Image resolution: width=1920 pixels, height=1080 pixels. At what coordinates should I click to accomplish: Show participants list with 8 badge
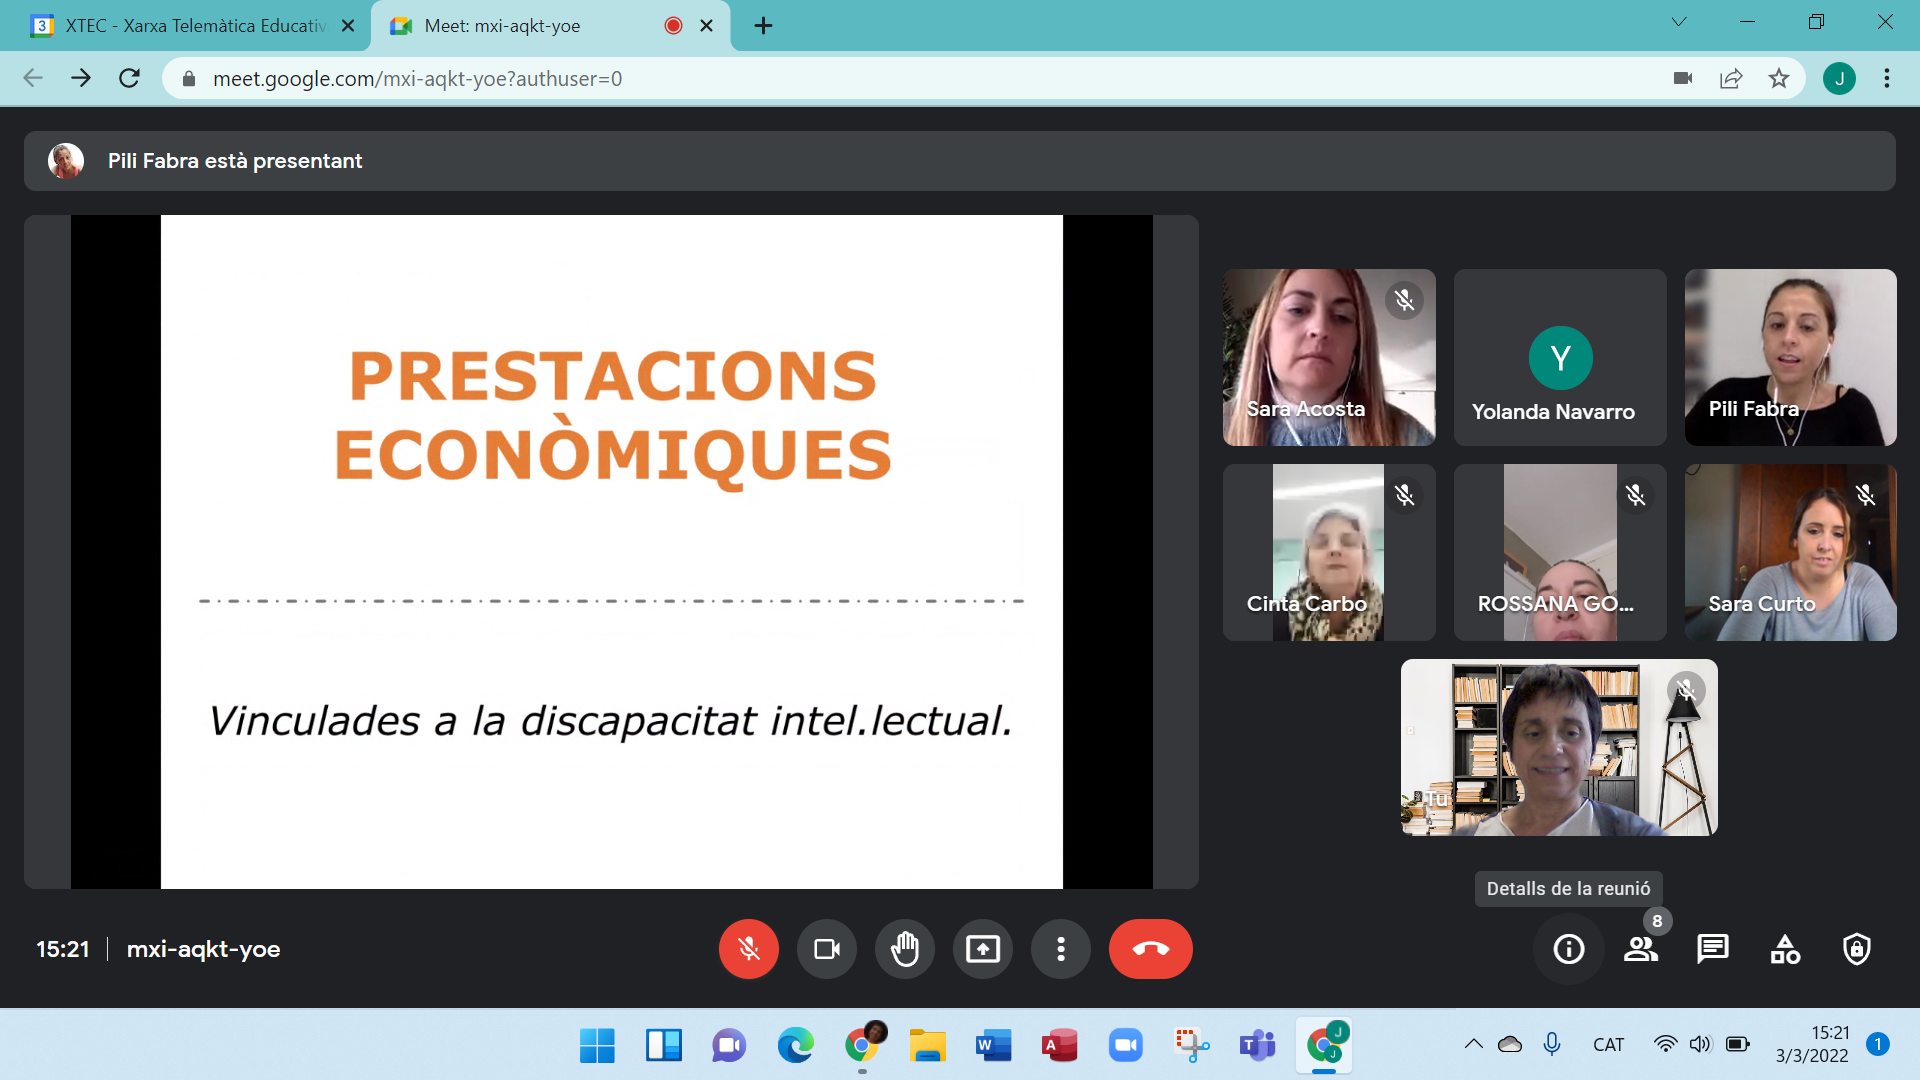click(1640, 948)
